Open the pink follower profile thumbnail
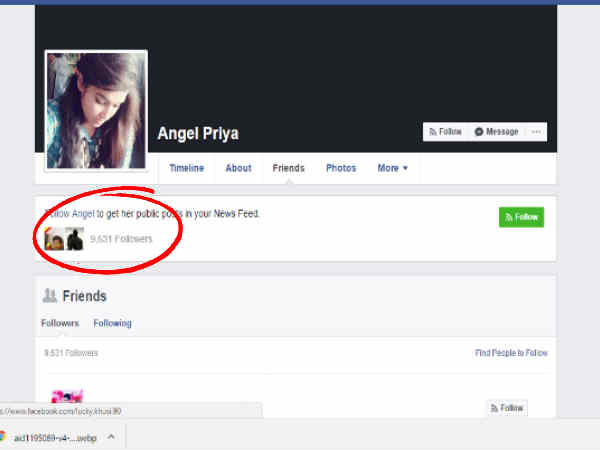 [67, 396]
